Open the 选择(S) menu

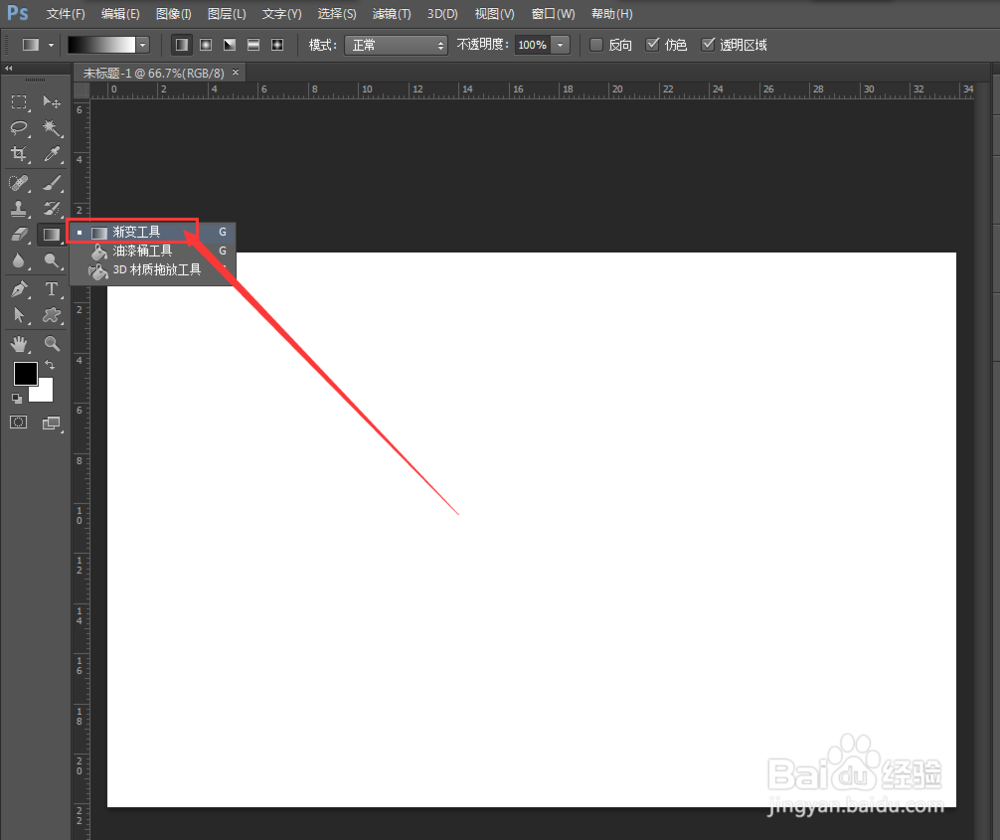tap(337, 13)
